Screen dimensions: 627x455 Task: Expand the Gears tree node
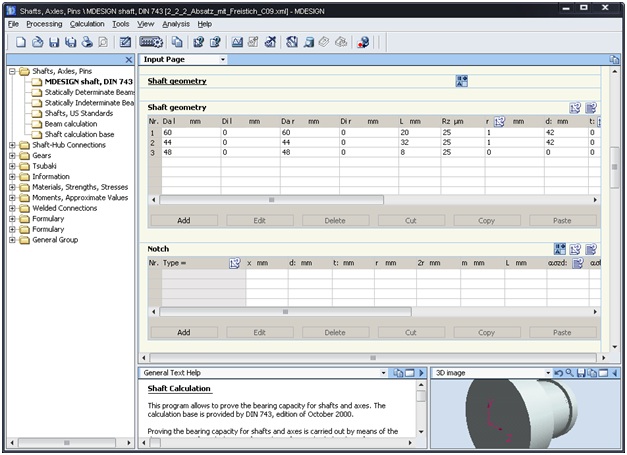pyautogui.click(x=12, y=156)
